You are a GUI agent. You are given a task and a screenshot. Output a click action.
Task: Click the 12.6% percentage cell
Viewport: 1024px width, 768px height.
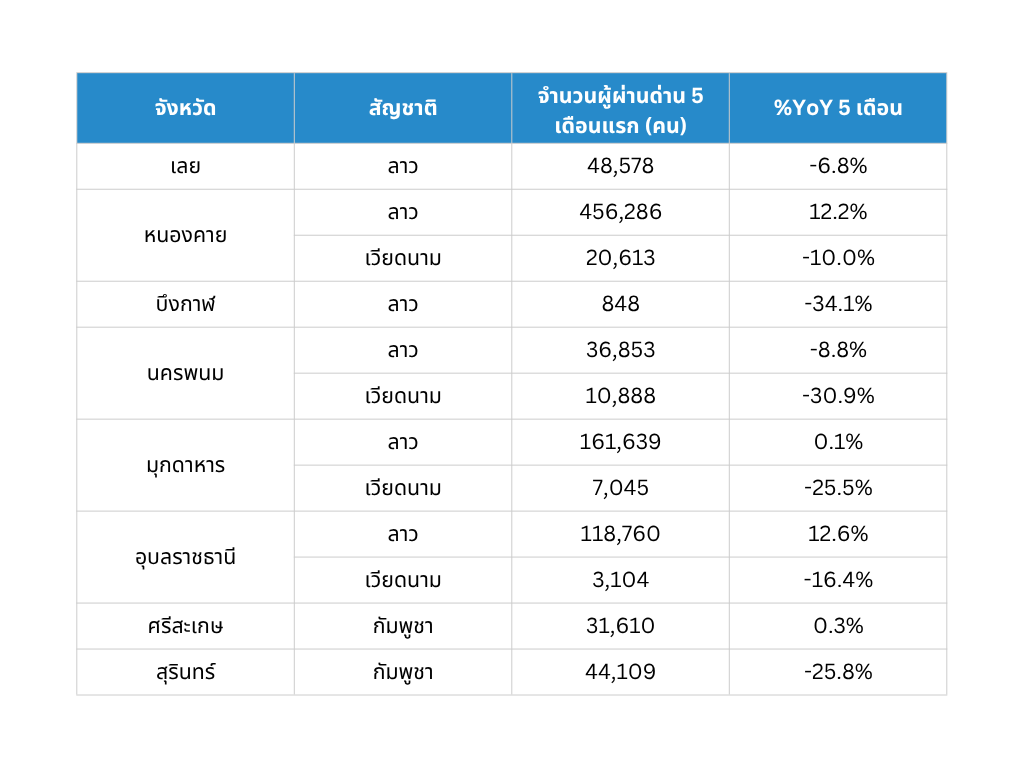[838, 534]
